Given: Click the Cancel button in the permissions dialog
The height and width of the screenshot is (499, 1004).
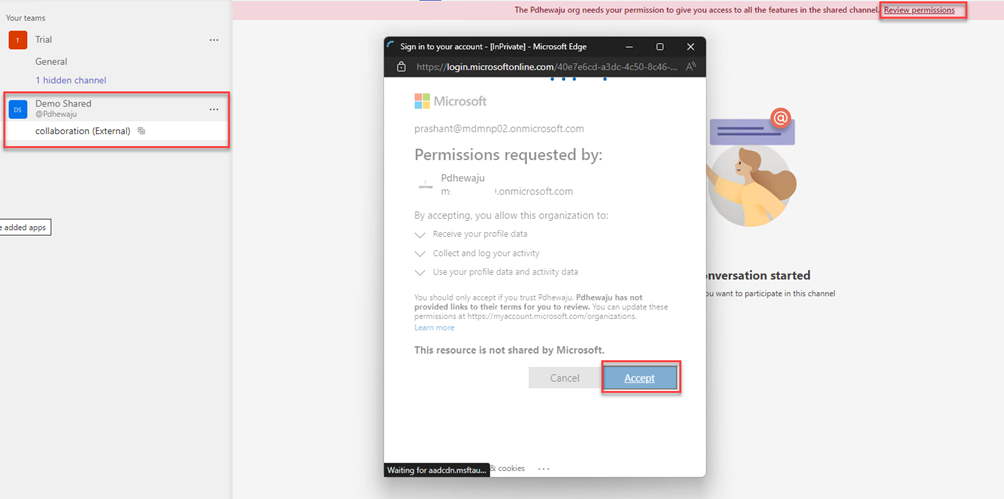Looking at the screenshot, I should point(564,378).
